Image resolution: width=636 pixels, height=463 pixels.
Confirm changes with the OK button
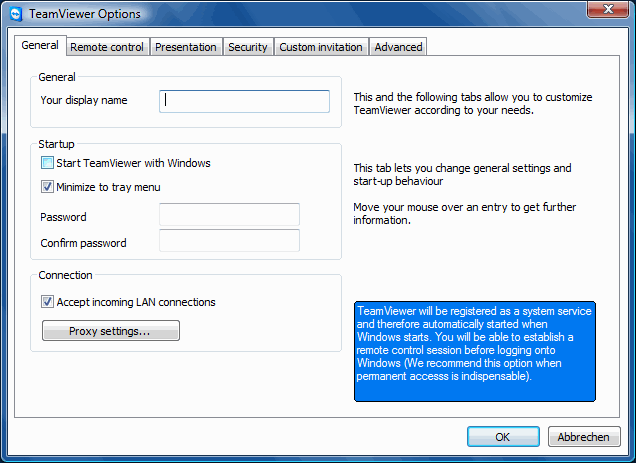point(503,437)
